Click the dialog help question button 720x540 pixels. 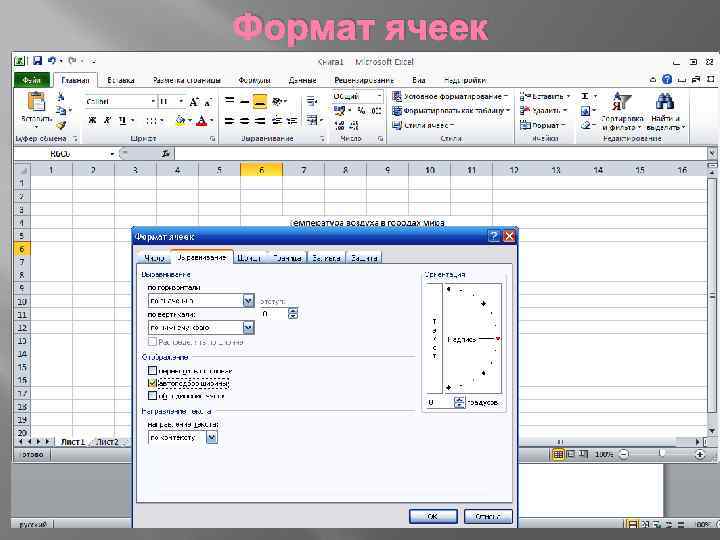click(x=493, y=236)
